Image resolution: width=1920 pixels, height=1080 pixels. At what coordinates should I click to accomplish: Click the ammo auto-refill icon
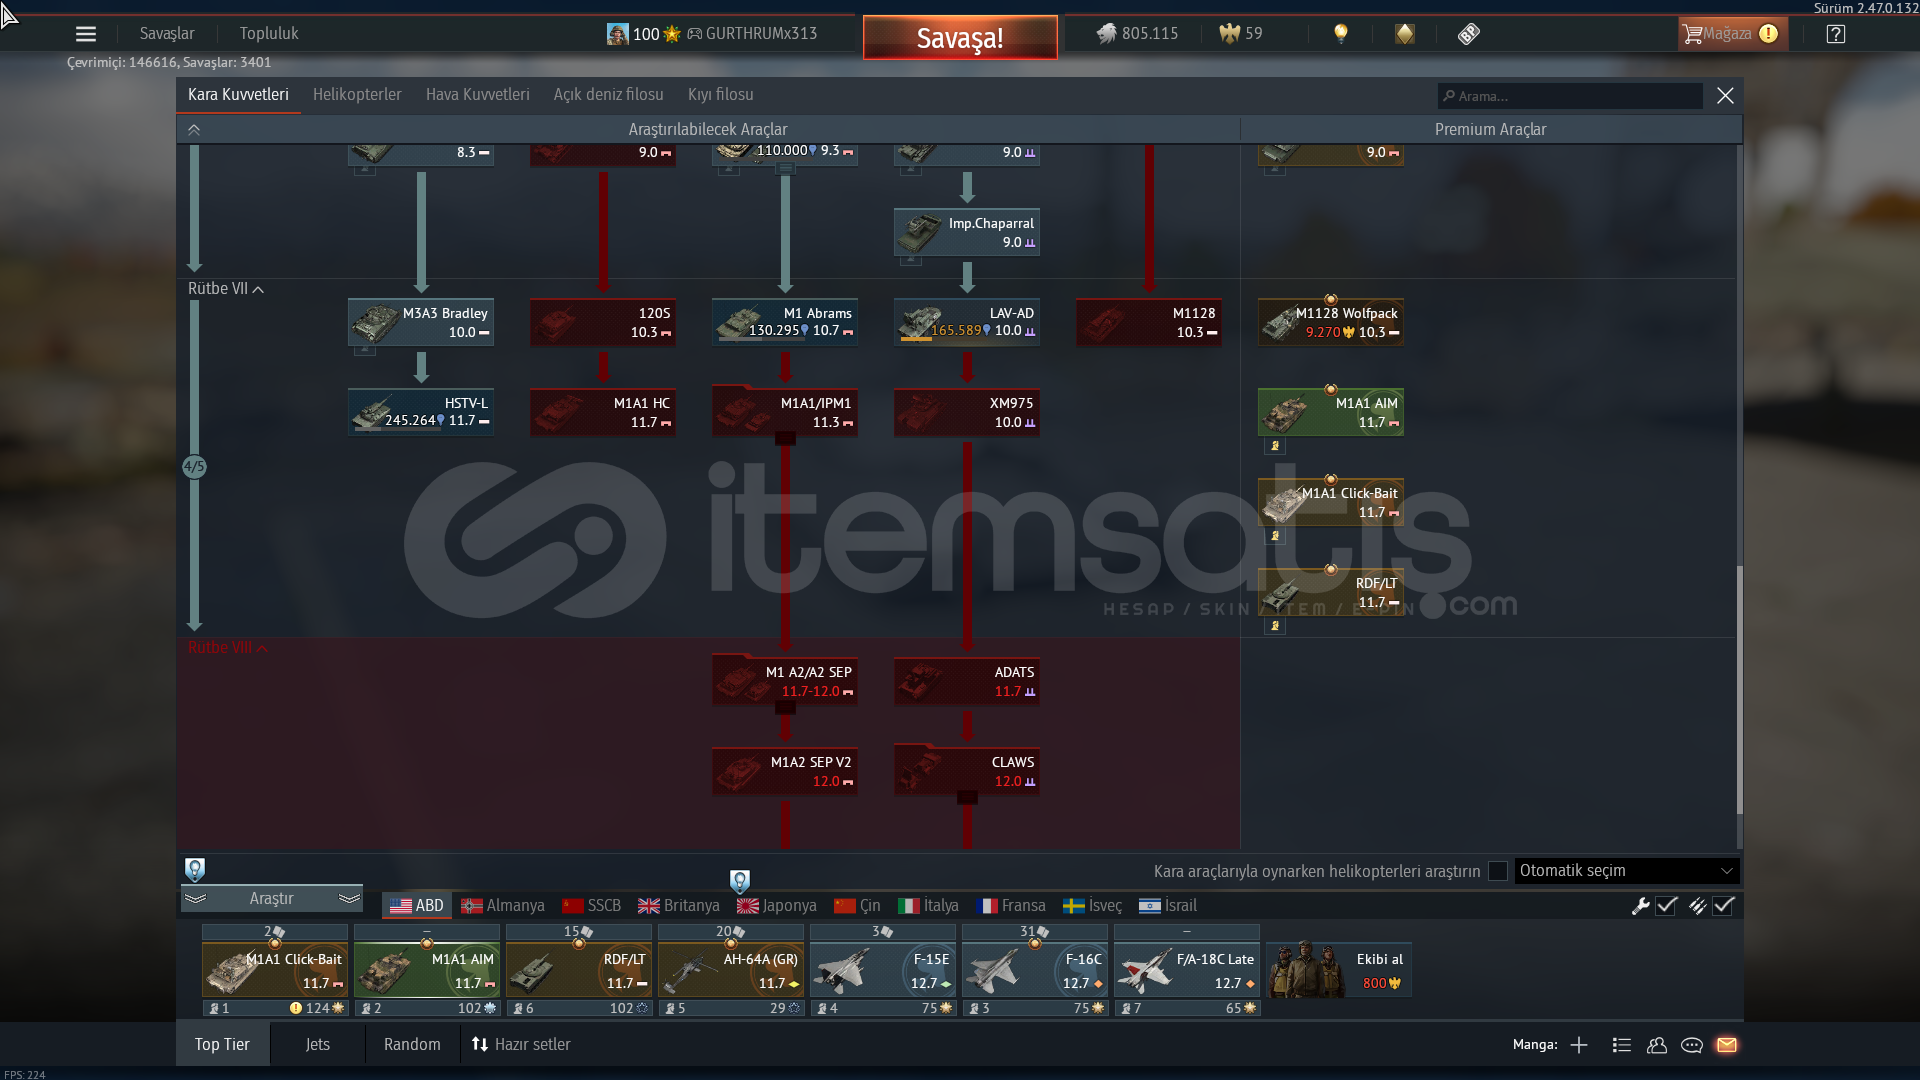[1697, 906]
